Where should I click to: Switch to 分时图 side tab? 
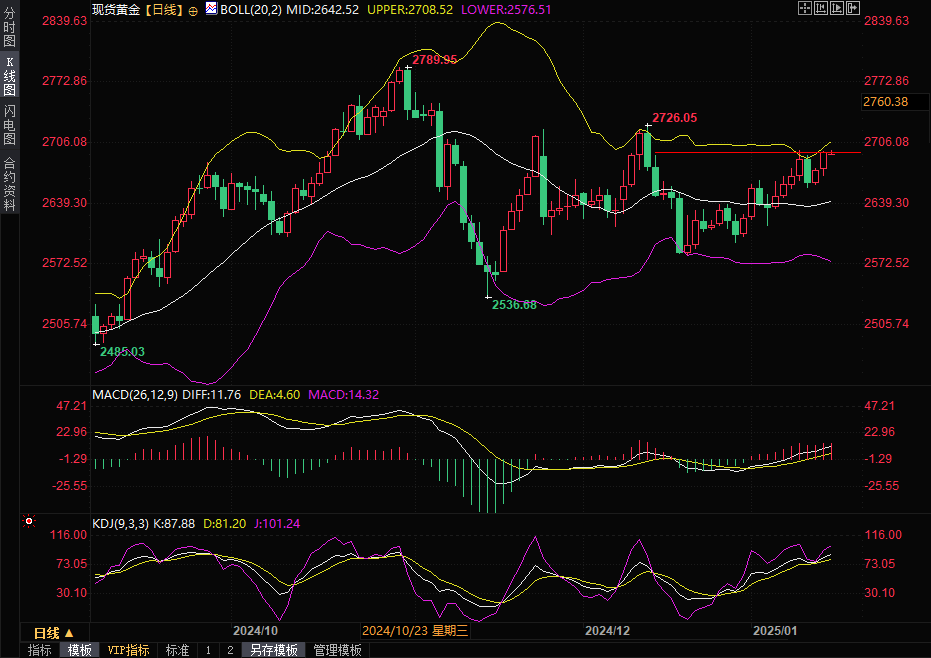pos(9,27)
